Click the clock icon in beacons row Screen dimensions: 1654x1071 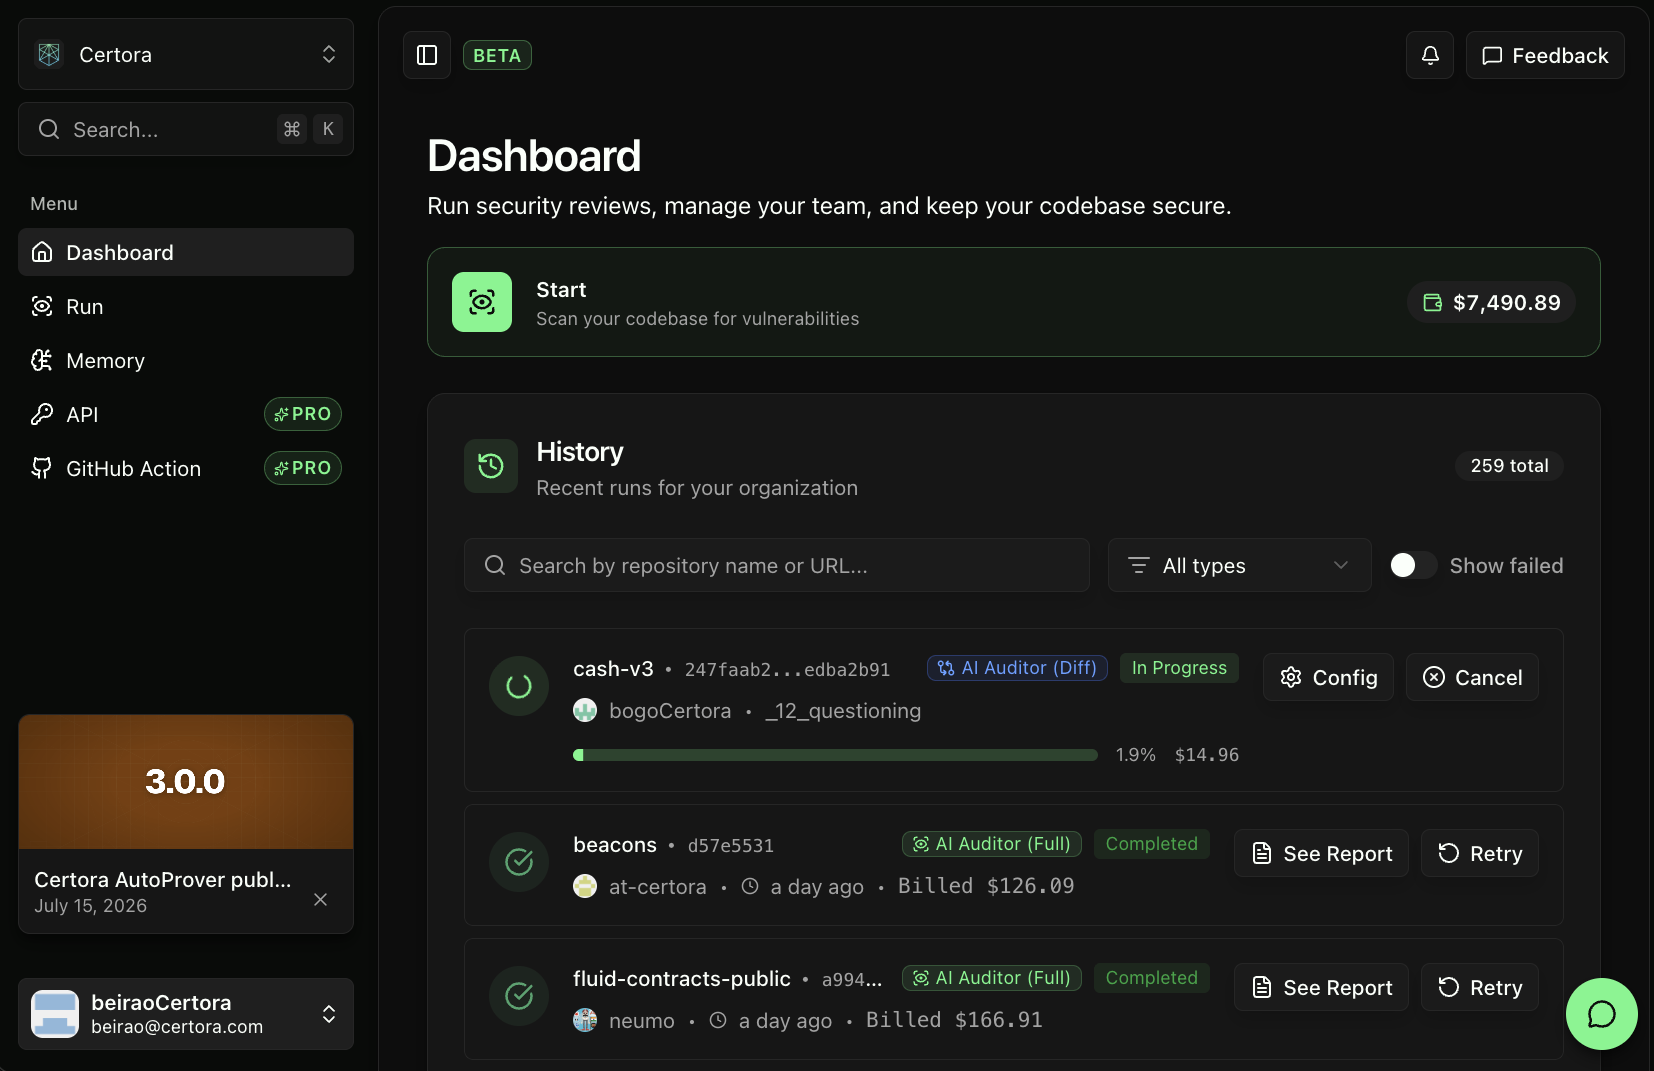point(750,886)
